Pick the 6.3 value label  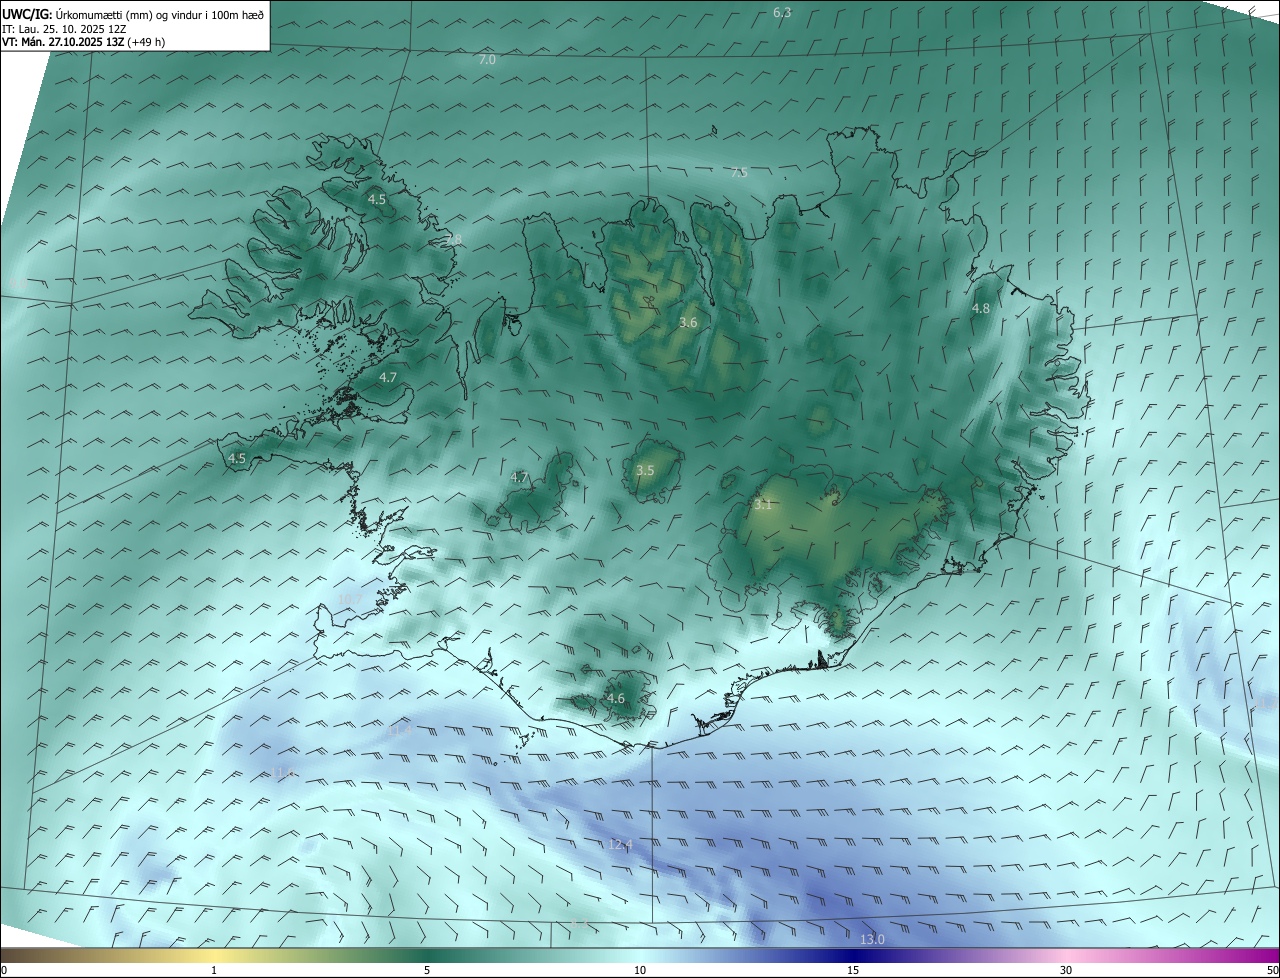(x=782, y=12)
